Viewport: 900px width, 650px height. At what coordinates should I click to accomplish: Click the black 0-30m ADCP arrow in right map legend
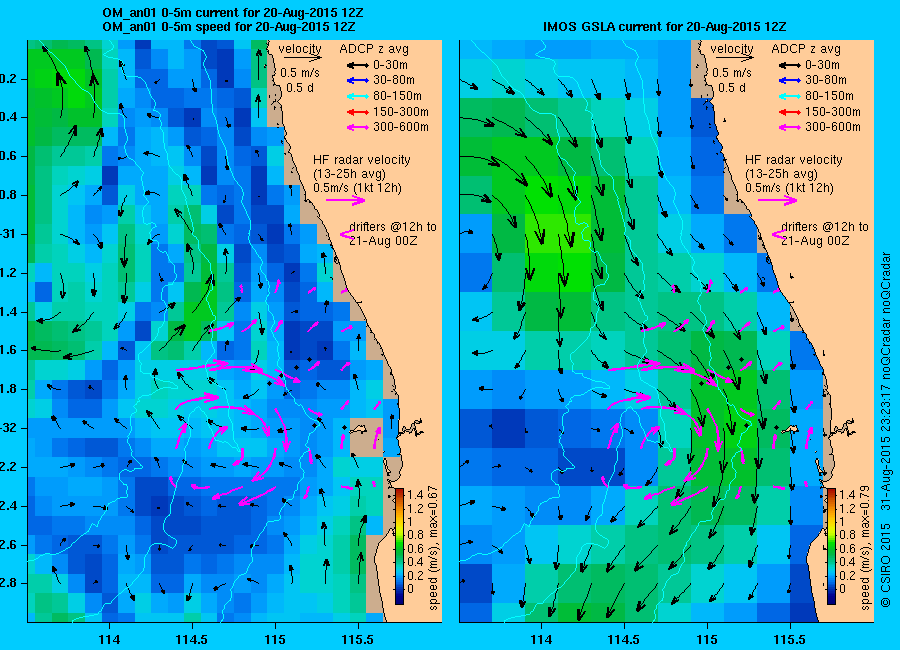790,65
